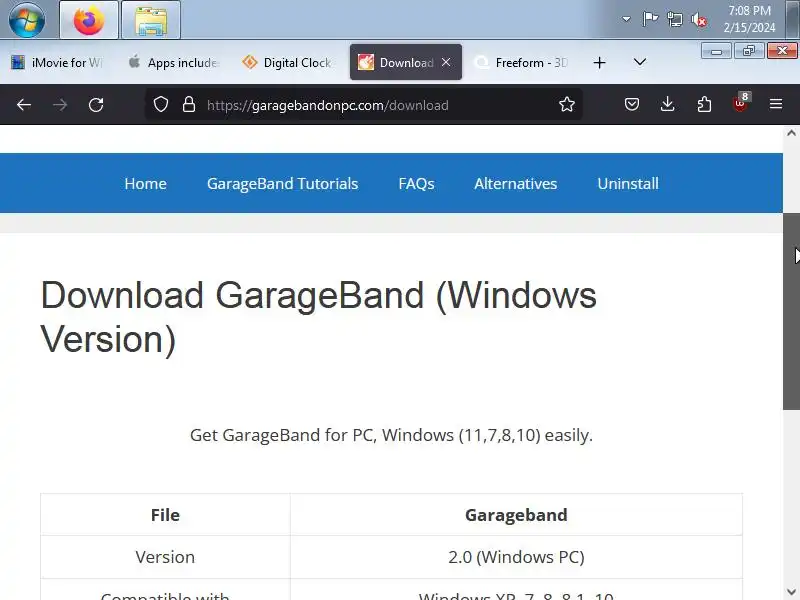Reload the current page
The height and width of the screenshot is (600, 800).
(96, 105)
